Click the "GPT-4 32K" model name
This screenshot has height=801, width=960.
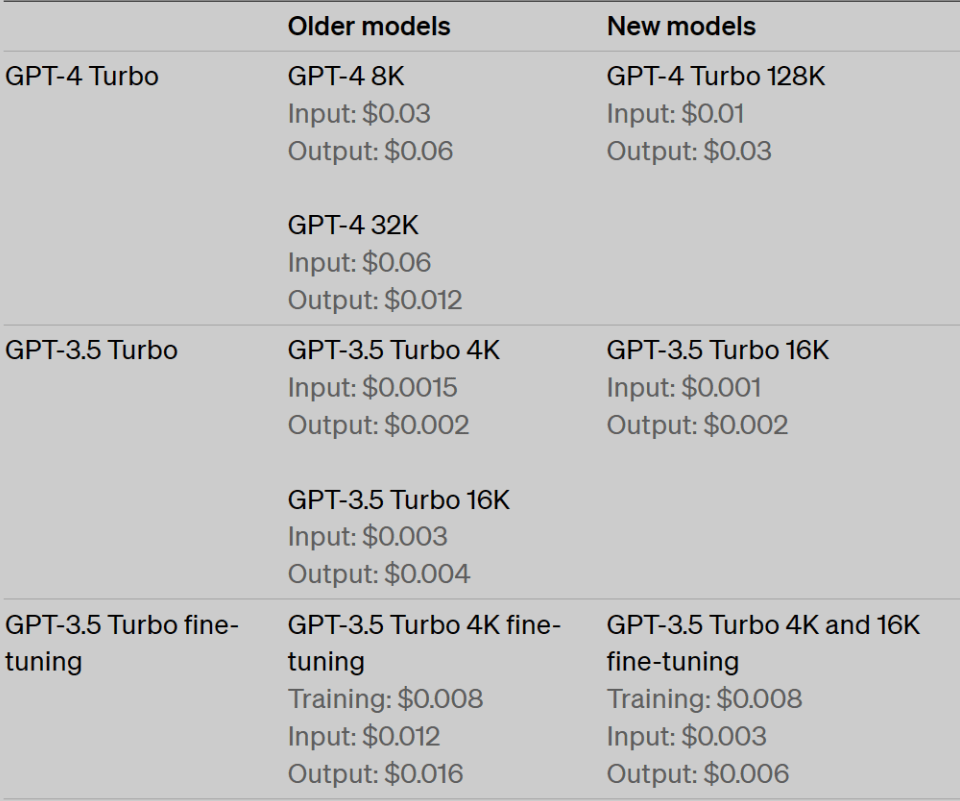click(x=353, y=225)
